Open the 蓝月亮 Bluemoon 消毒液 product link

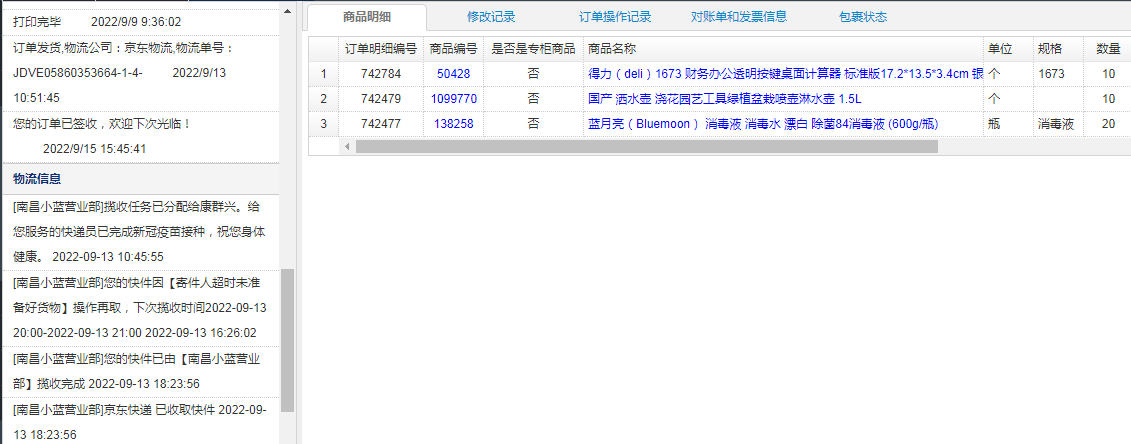(763, 124)
